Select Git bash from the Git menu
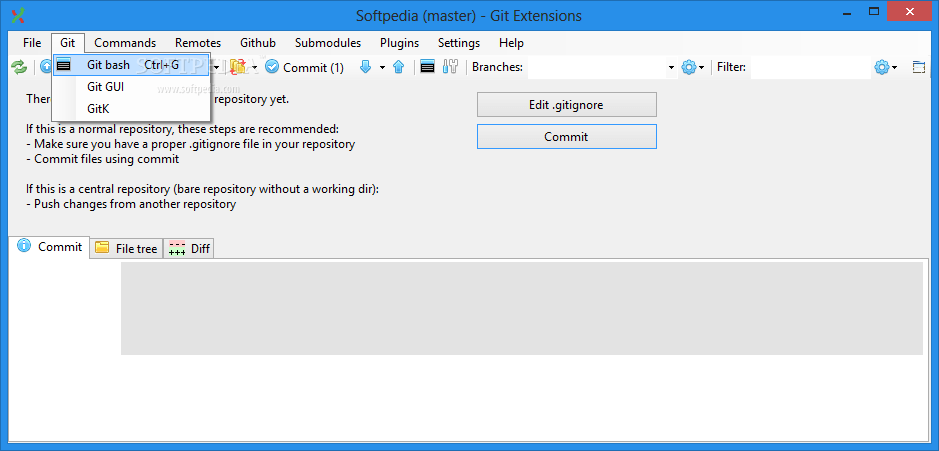Screen dimensions: 939x451 click(108, 65)
